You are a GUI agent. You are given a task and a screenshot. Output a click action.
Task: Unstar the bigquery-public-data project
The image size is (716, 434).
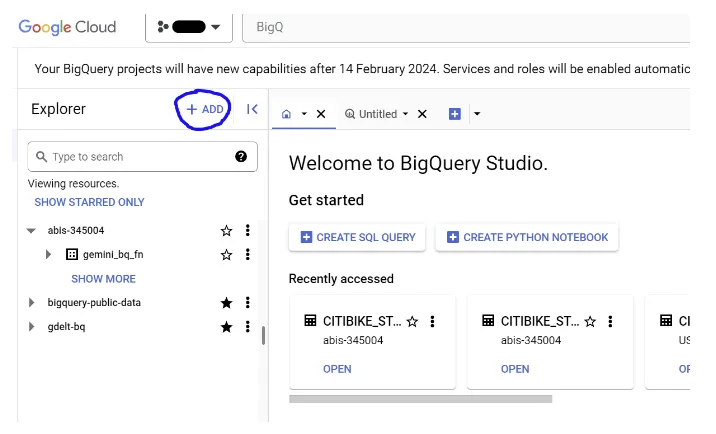coord(226,302)
